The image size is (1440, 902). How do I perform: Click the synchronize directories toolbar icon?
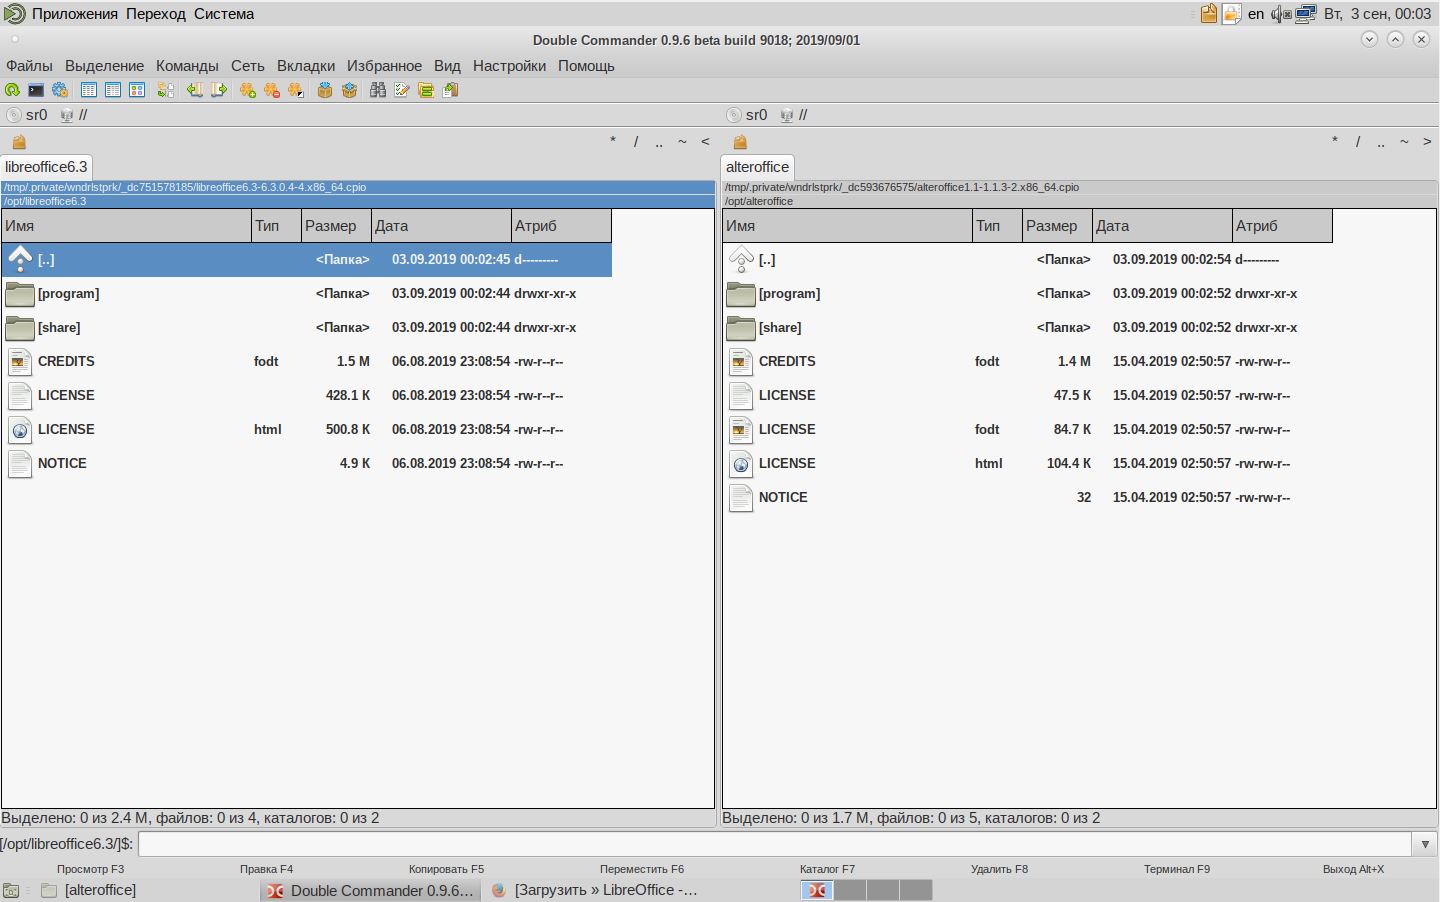point(426,90)
